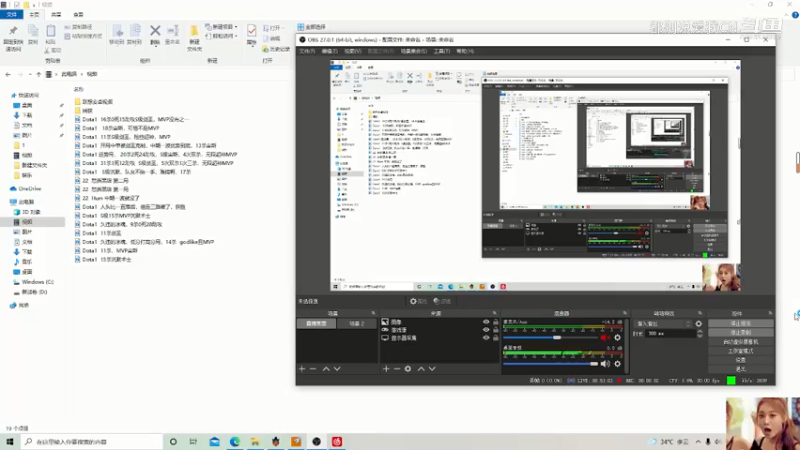
Task: Click the transition duration stepper arrows
Action: (699, 333)
